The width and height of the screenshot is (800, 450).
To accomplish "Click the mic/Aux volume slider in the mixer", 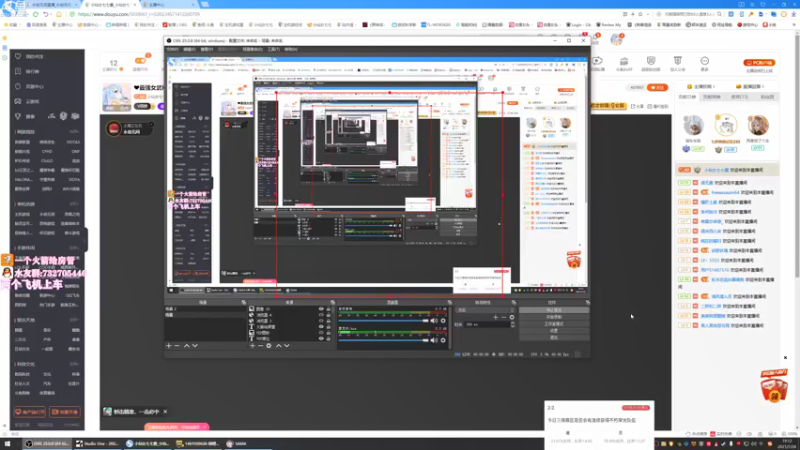I will [384, 340].
